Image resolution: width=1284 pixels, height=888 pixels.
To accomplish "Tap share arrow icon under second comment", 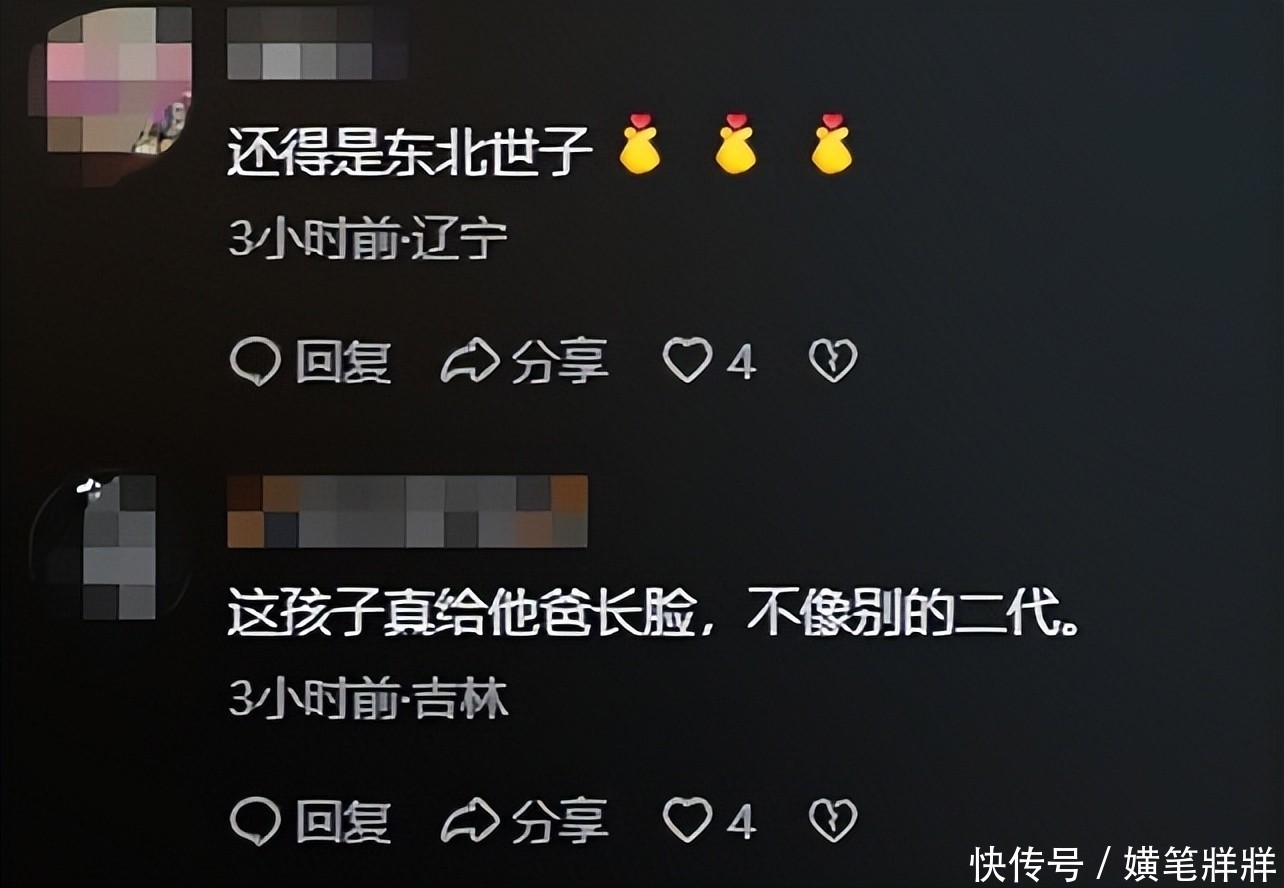I will point(470,822).
